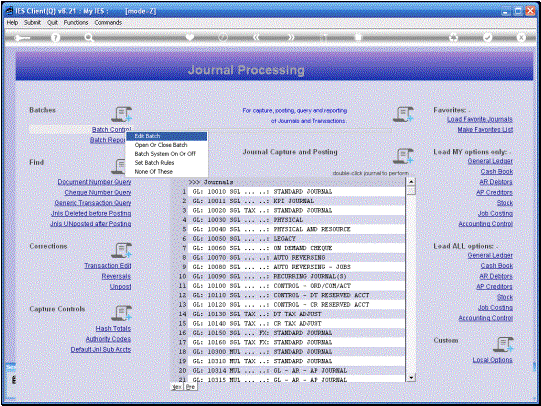Click the journals list scroll down arrow
The image size is (541, 406).
pos(411,377)
